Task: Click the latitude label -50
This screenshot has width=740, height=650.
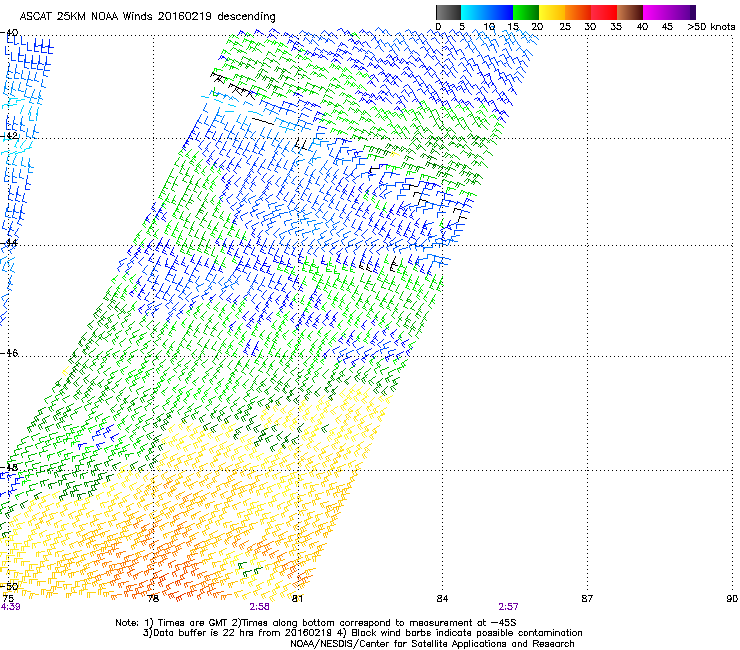Action: [9, 586]
